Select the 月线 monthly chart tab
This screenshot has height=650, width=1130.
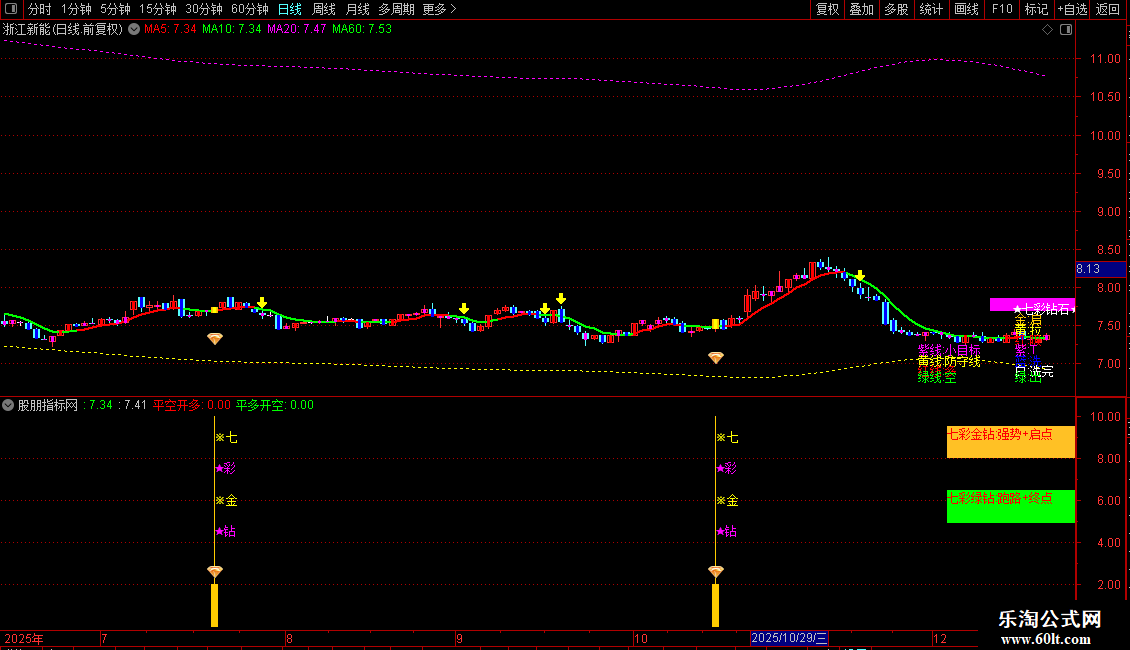(x=357, y=9)
